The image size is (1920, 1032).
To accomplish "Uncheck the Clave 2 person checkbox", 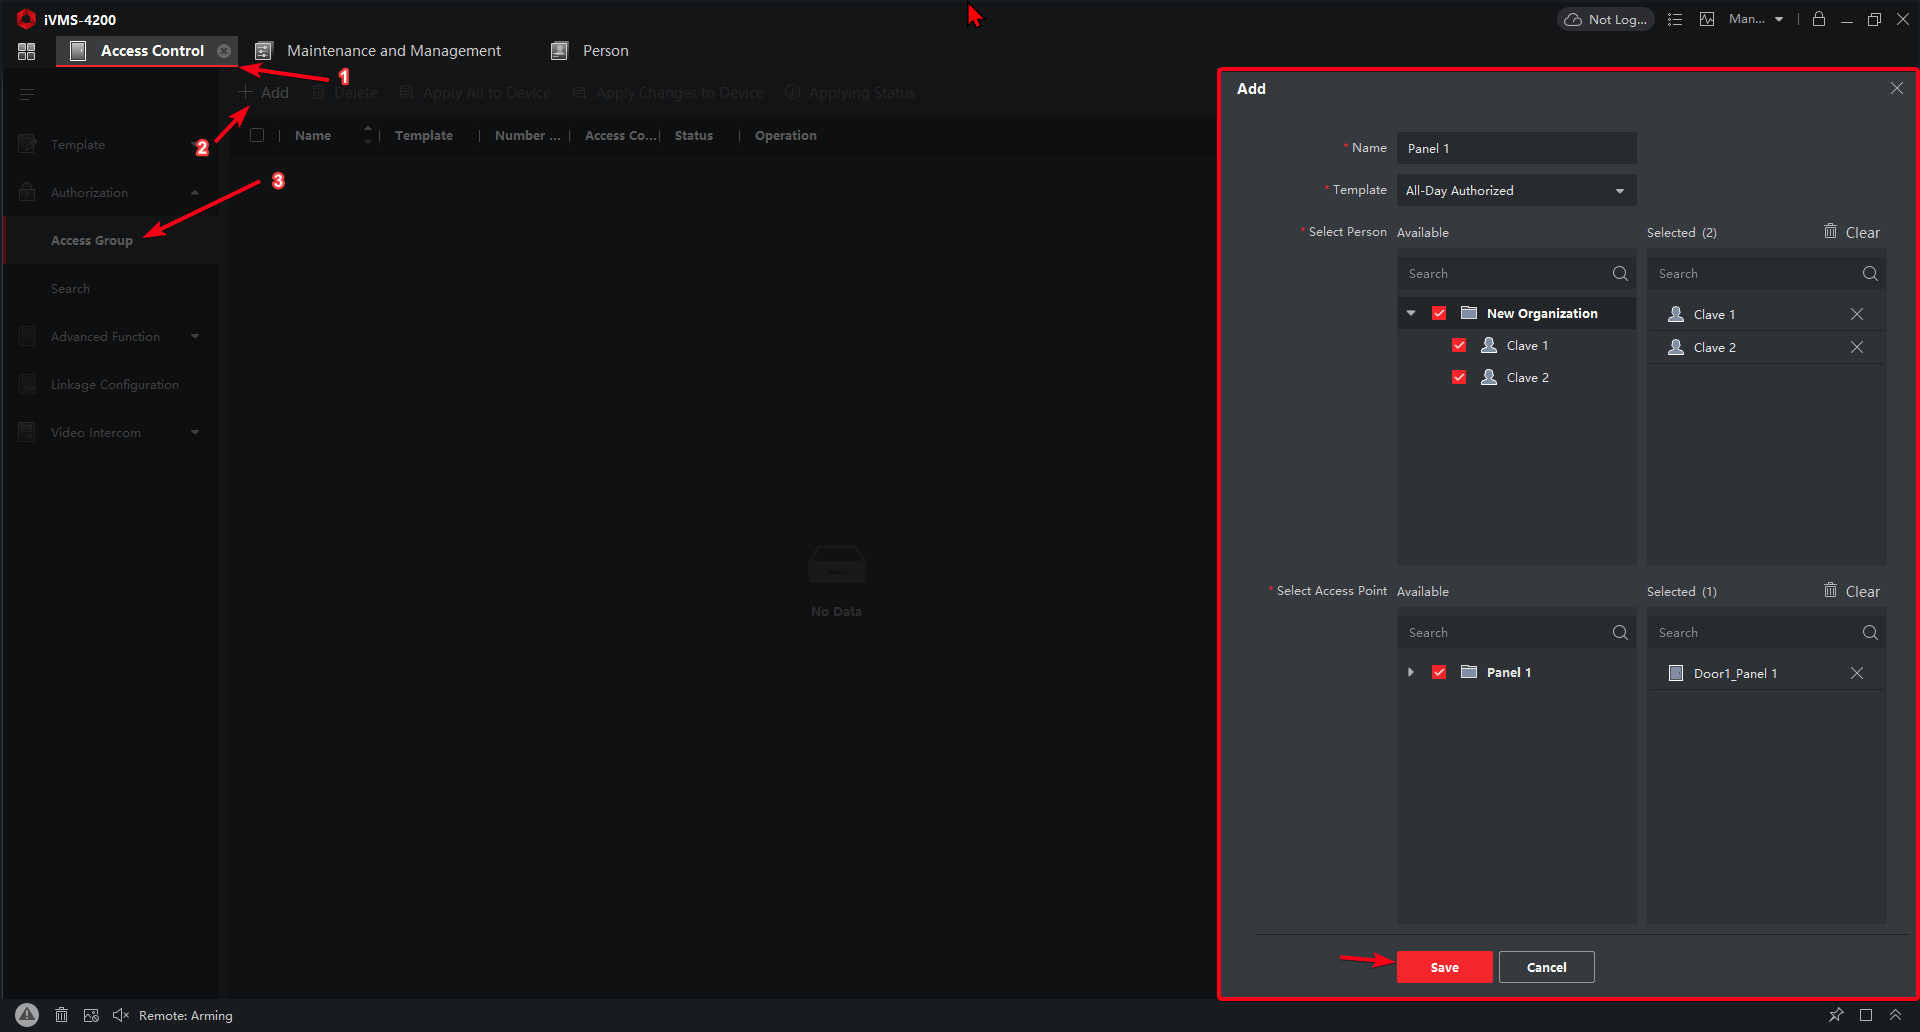I will [1459, 377].
